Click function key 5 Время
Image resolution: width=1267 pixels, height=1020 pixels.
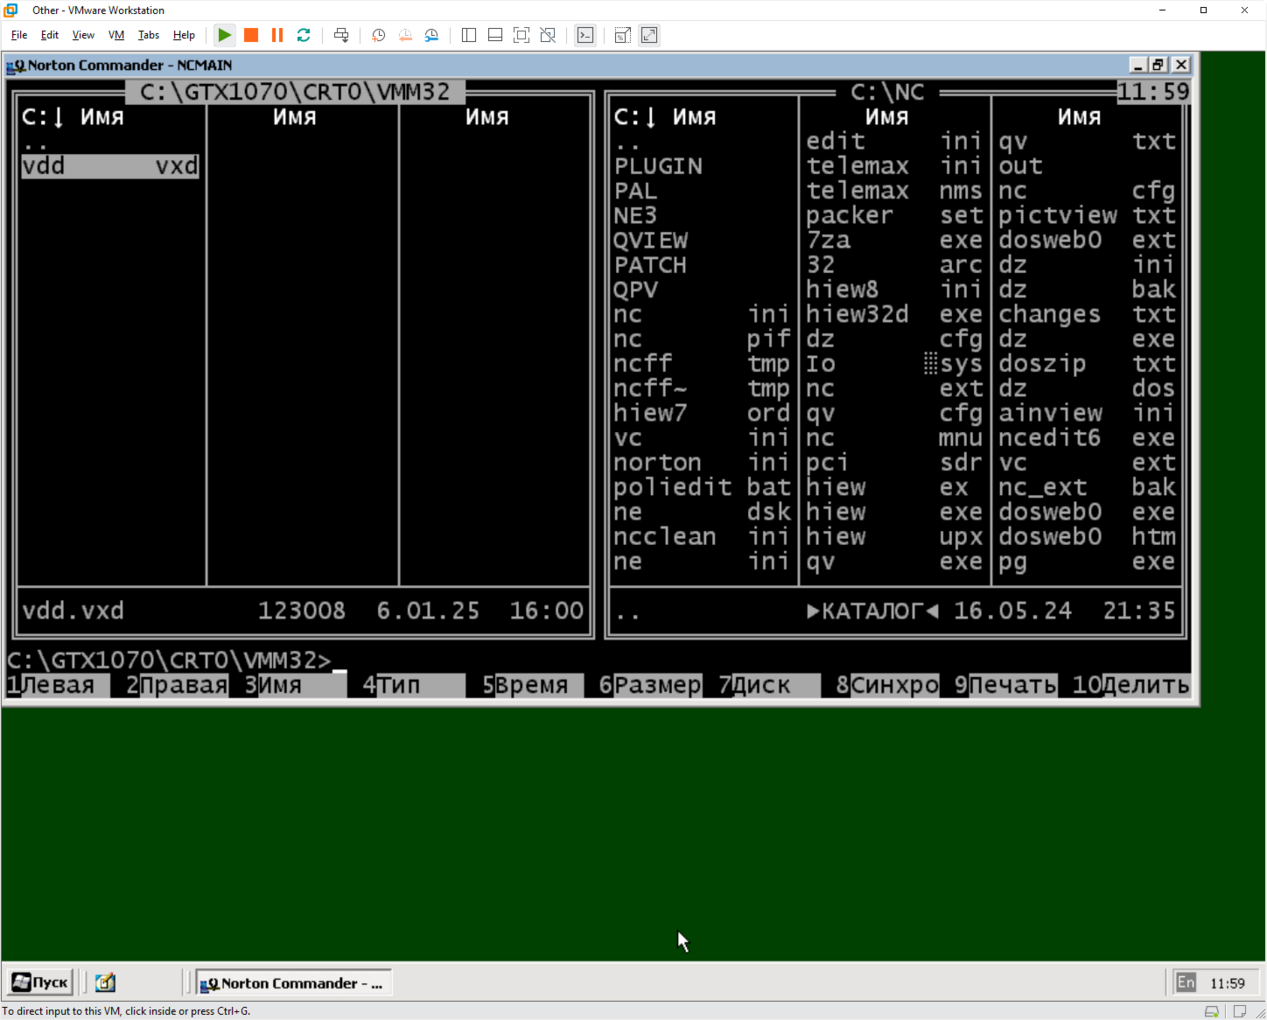coord(532,685)
